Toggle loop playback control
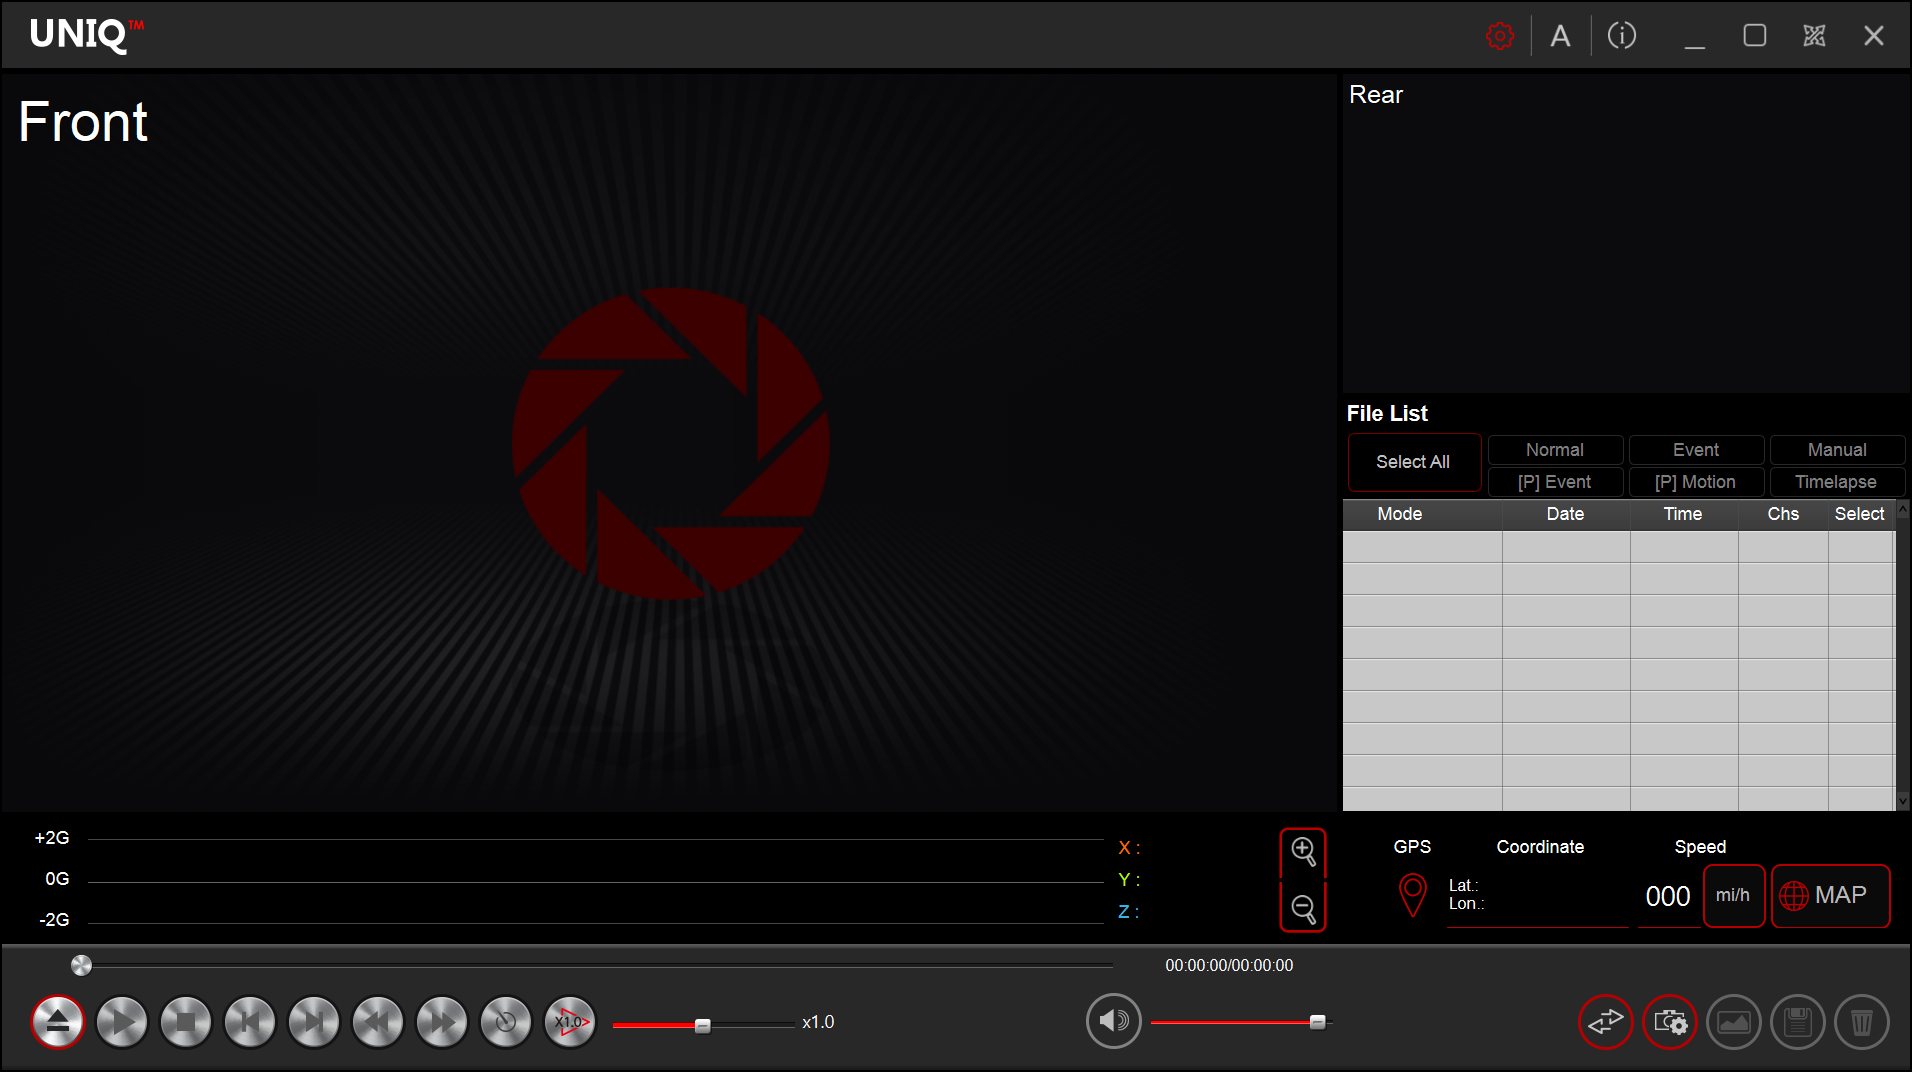The height and width of the screenshot is (1072, 1912). coord(505,1022)
